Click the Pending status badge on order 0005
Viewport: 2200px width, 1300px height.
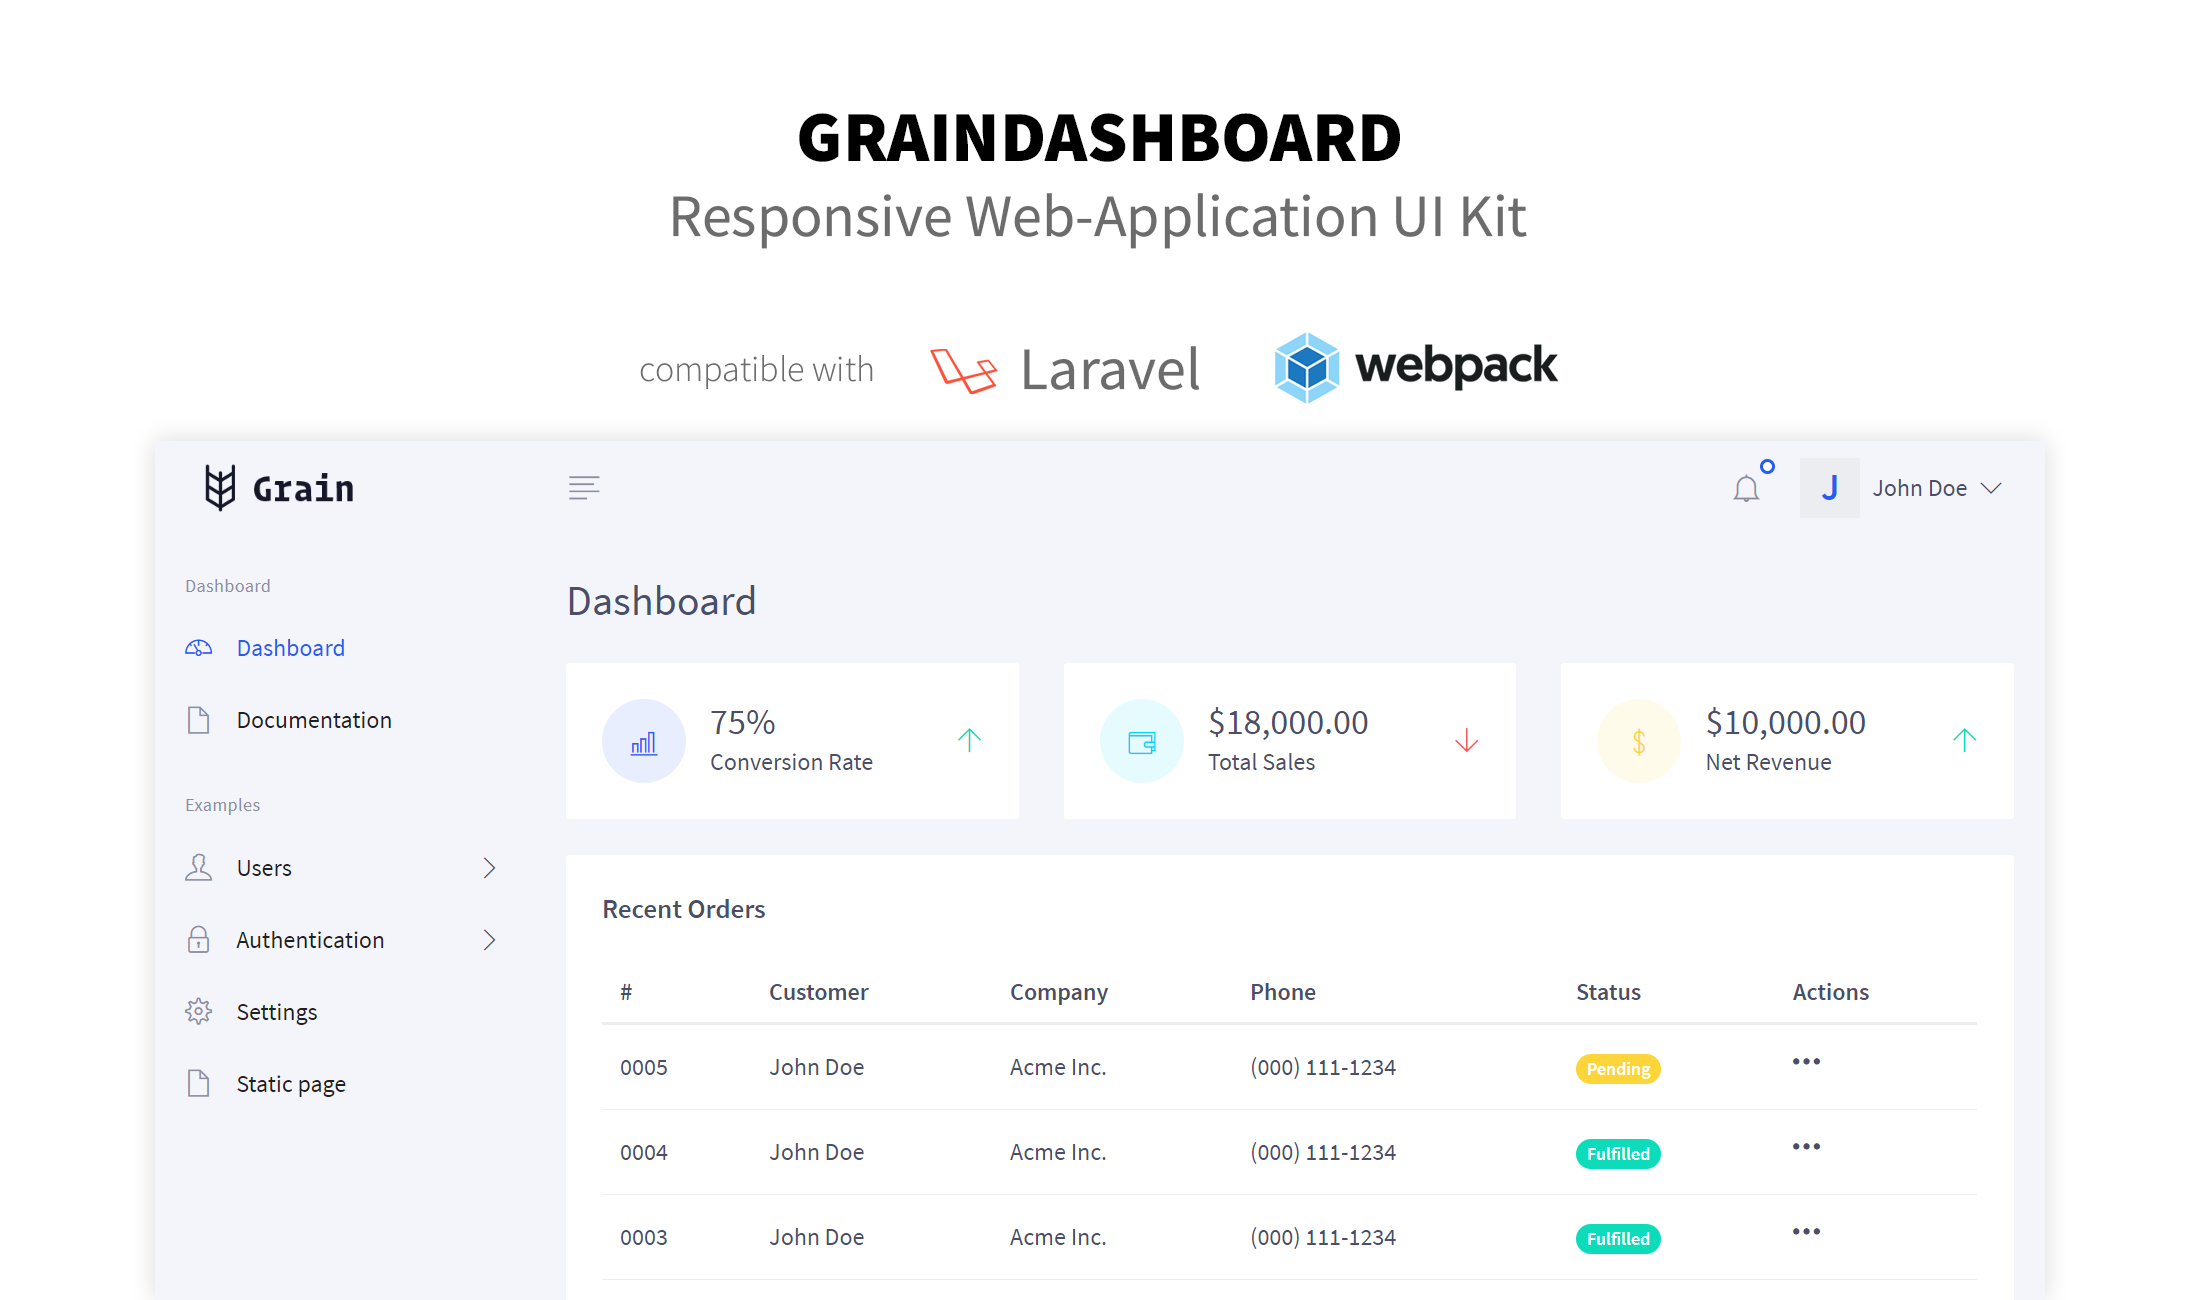coord(1617,1068)
